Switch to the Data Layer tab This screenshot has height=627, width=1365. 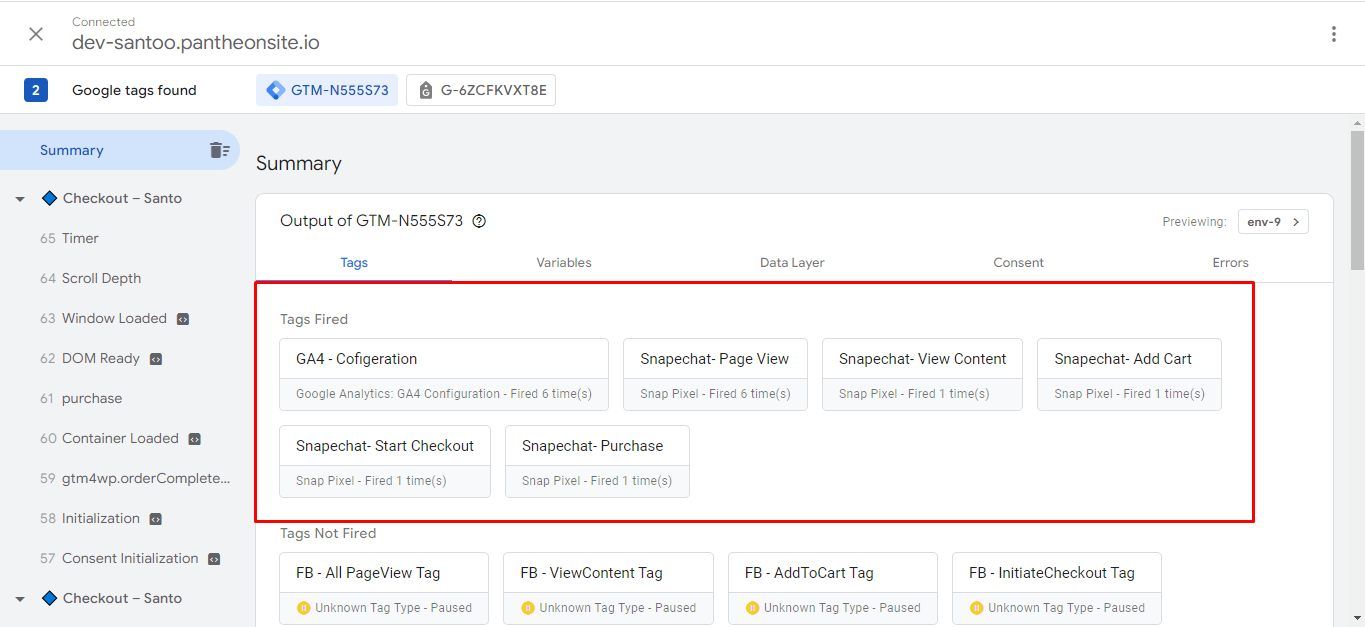tap(792, 262)
